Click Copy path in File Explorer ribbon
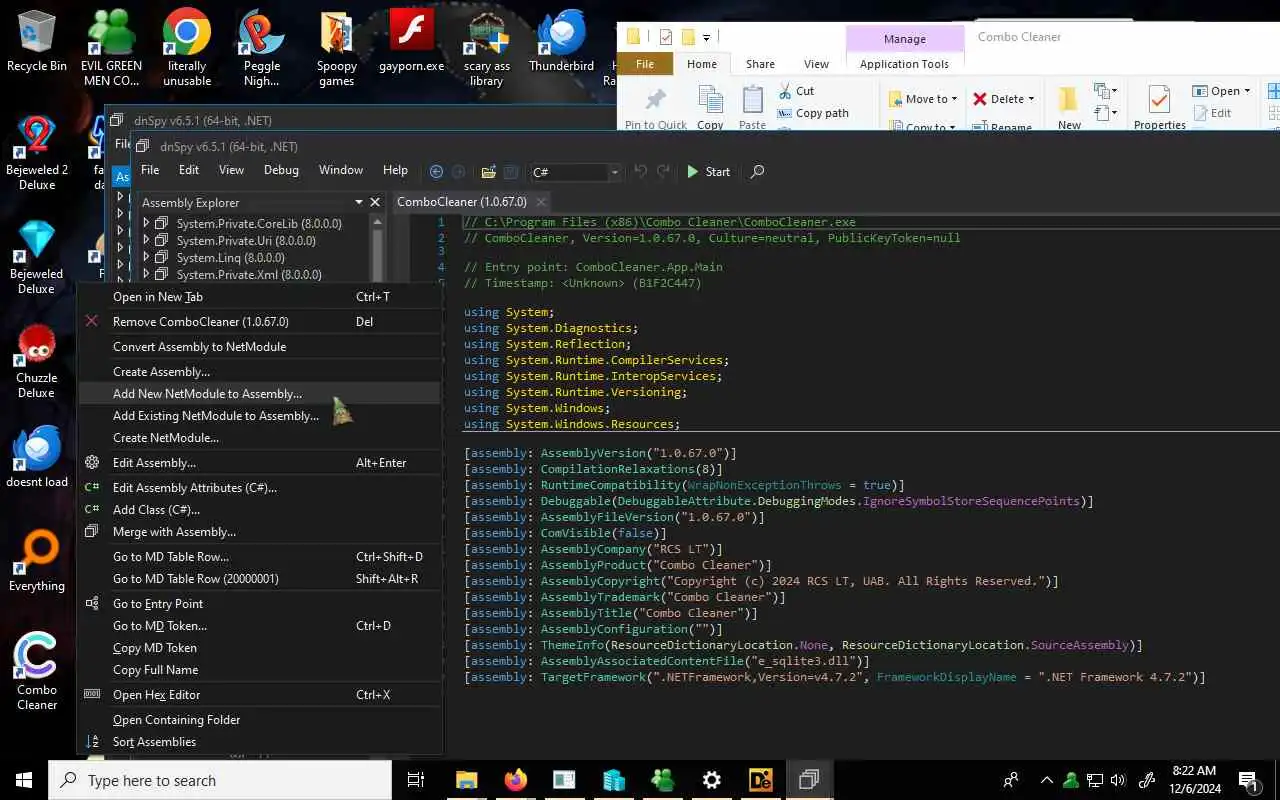The image size is (1280, 800). [x=812, y=113]
